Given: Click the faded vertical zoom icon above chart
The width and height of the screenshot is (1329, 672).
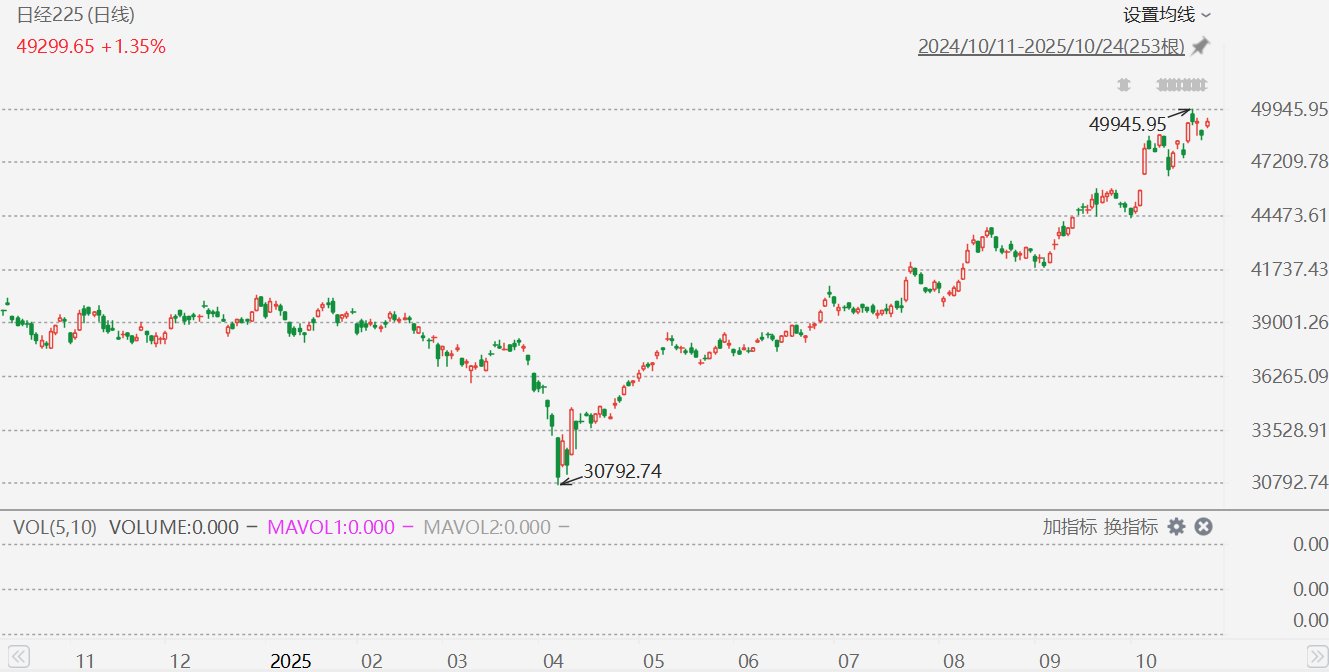Looking at the screenshot, I should pyautogui.click(x=1123, y=84).
